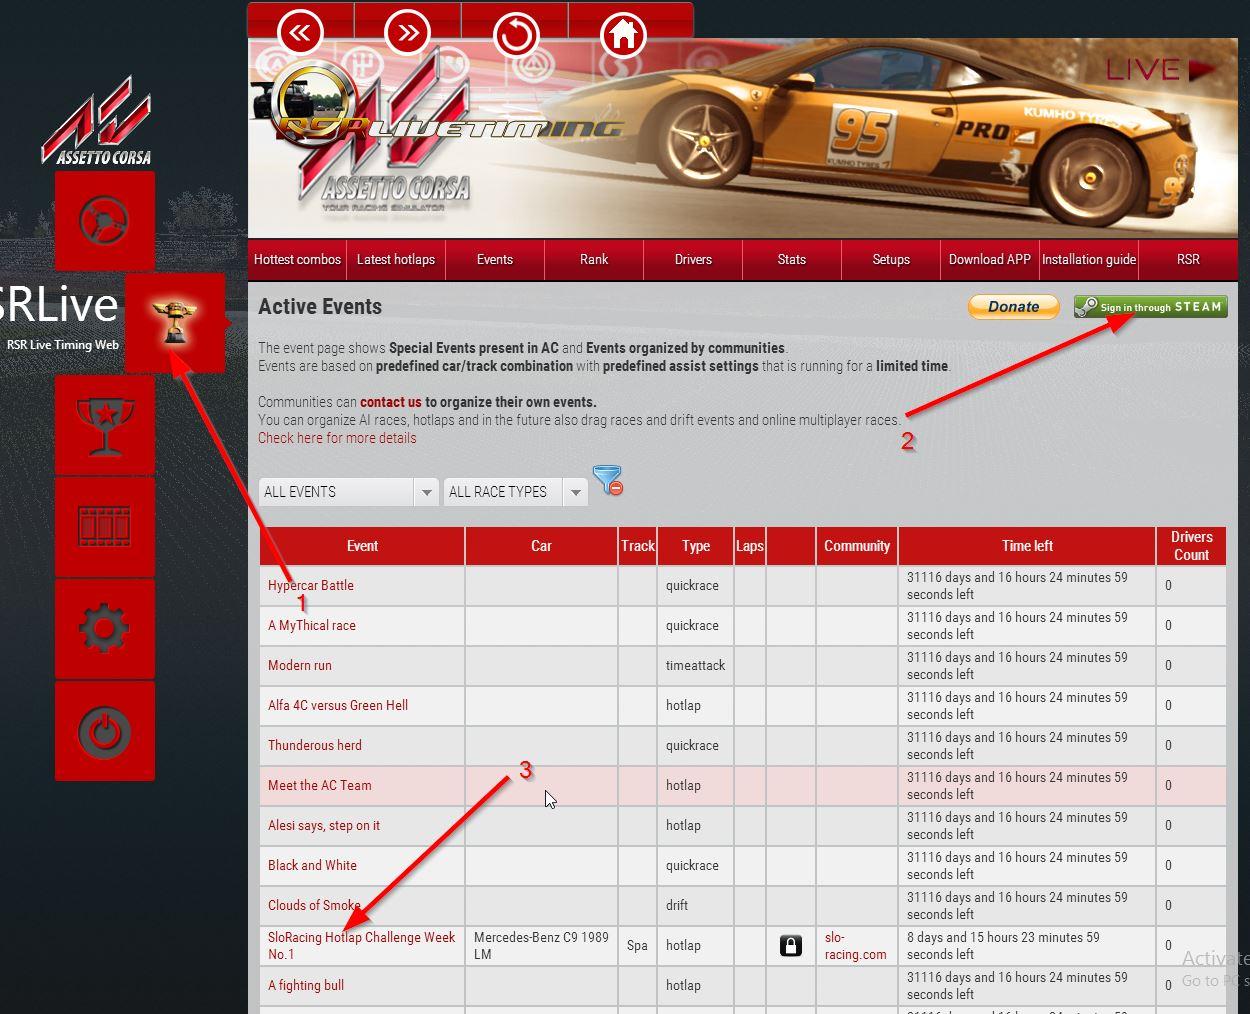The image size is (1250, 1014).
Task: Open the A MyThical race event
Action: [312, 625]
